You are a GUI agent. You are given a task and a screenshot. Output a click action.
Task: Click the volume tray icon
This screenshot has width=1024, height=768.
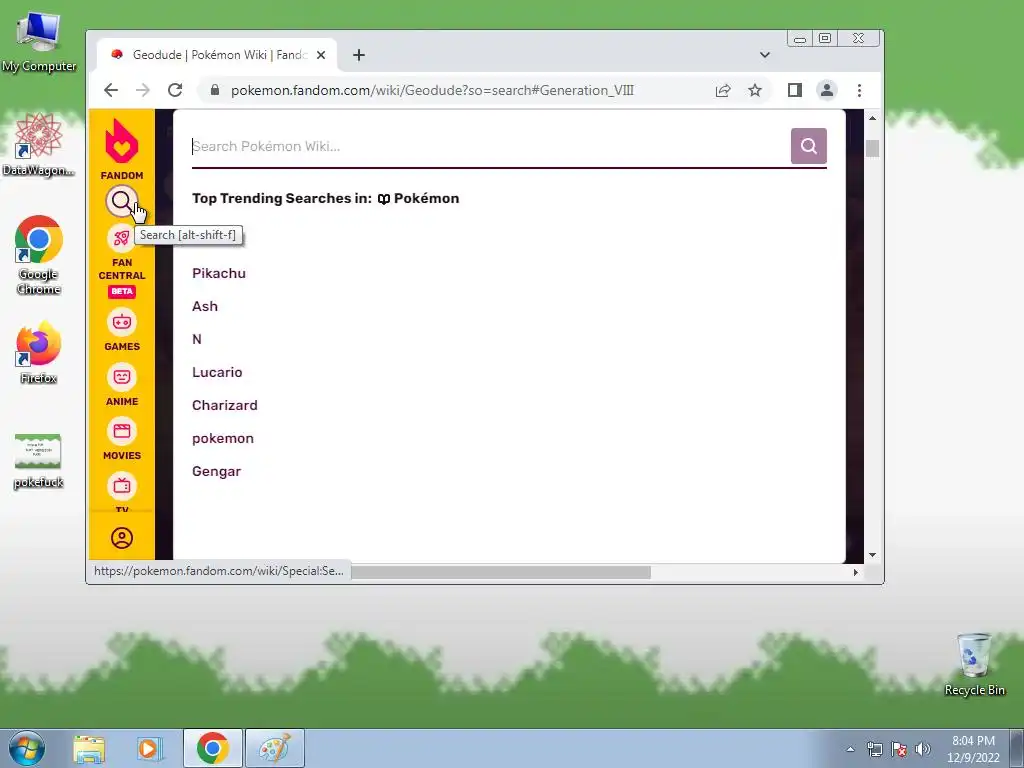[x=923, y=749]
